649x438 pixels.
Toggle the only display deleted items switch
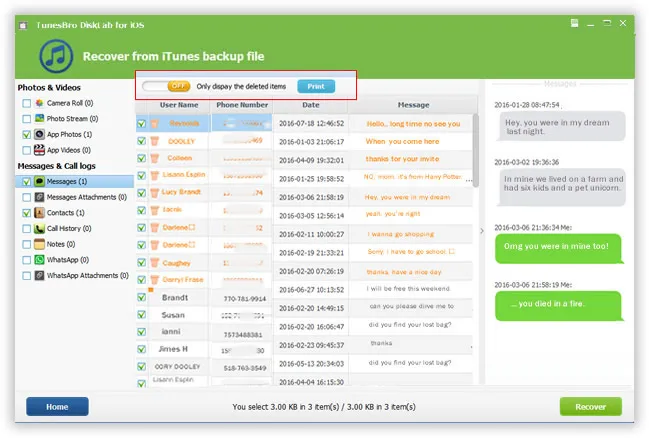tap(166, 86)
